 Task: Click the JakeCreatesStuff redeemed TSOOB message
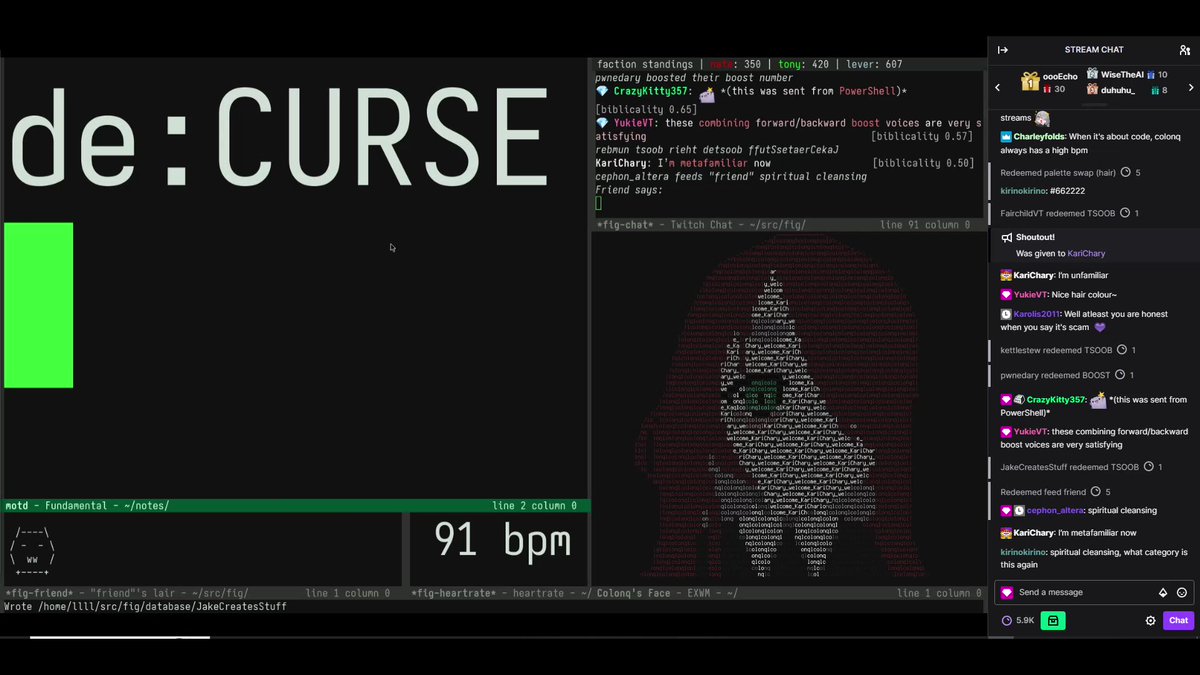click(x=1081, y=467)
